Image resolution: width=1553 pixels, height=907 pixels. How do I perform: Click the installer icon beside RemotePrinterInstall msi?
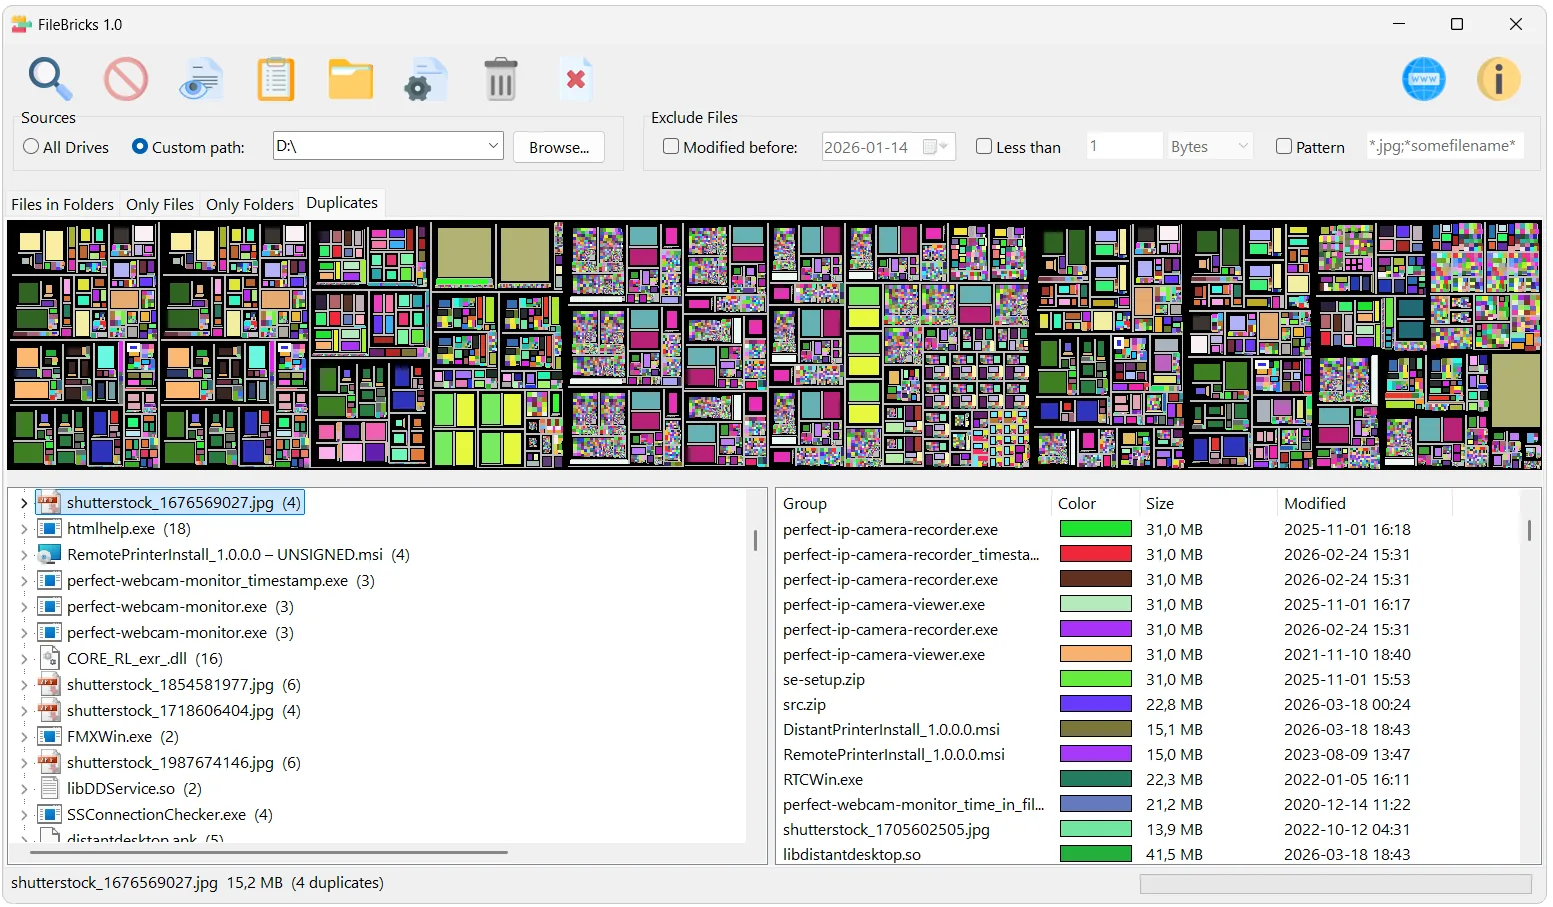coord(49,554)
